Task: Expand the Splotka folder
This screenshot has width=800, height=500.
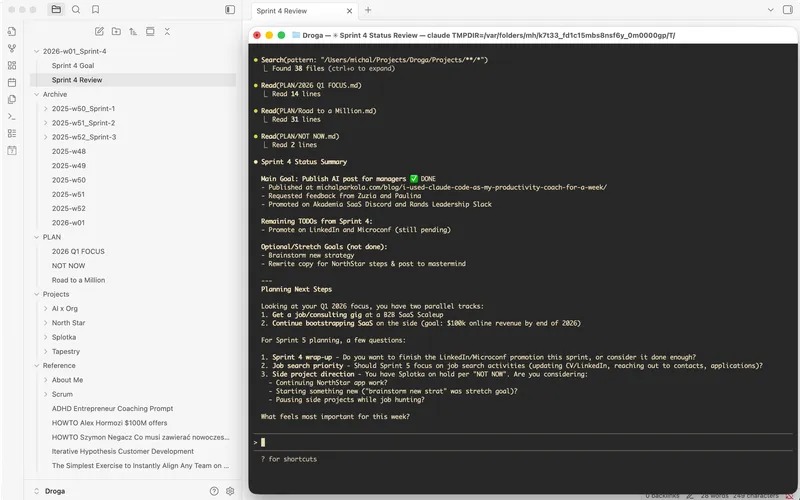Action: coord(45,337)
